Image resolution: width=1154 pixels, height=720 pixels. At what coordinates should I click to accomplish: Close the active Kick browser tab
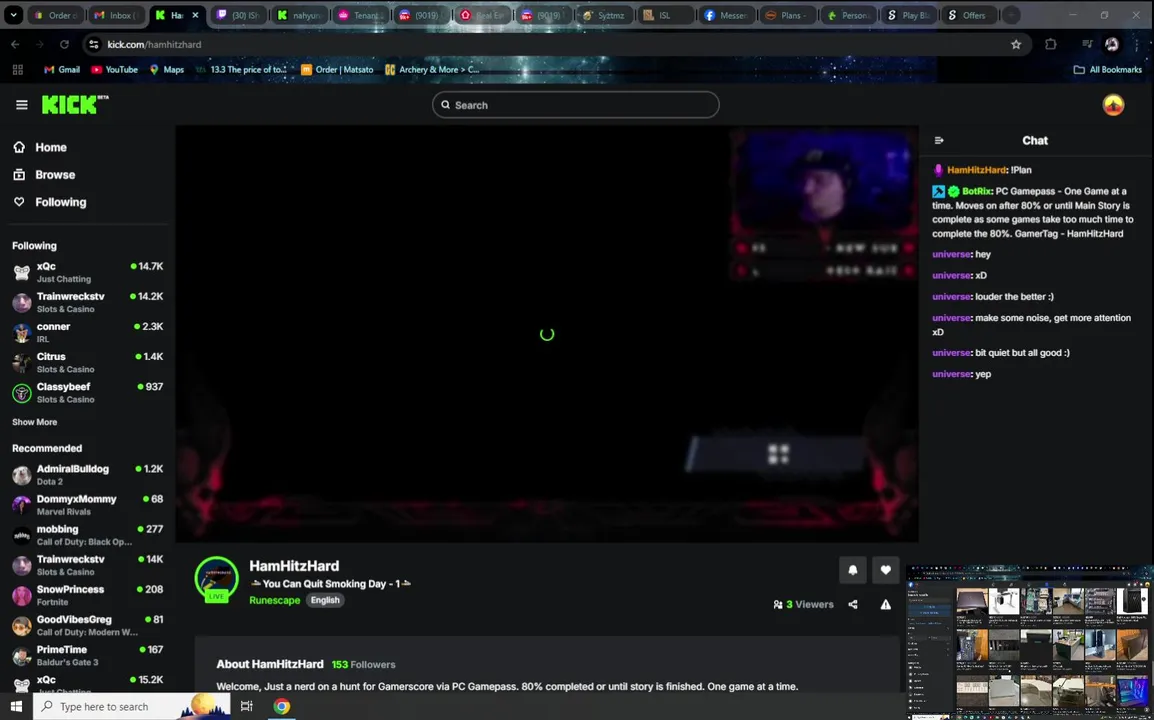click(x=195, y=15)
